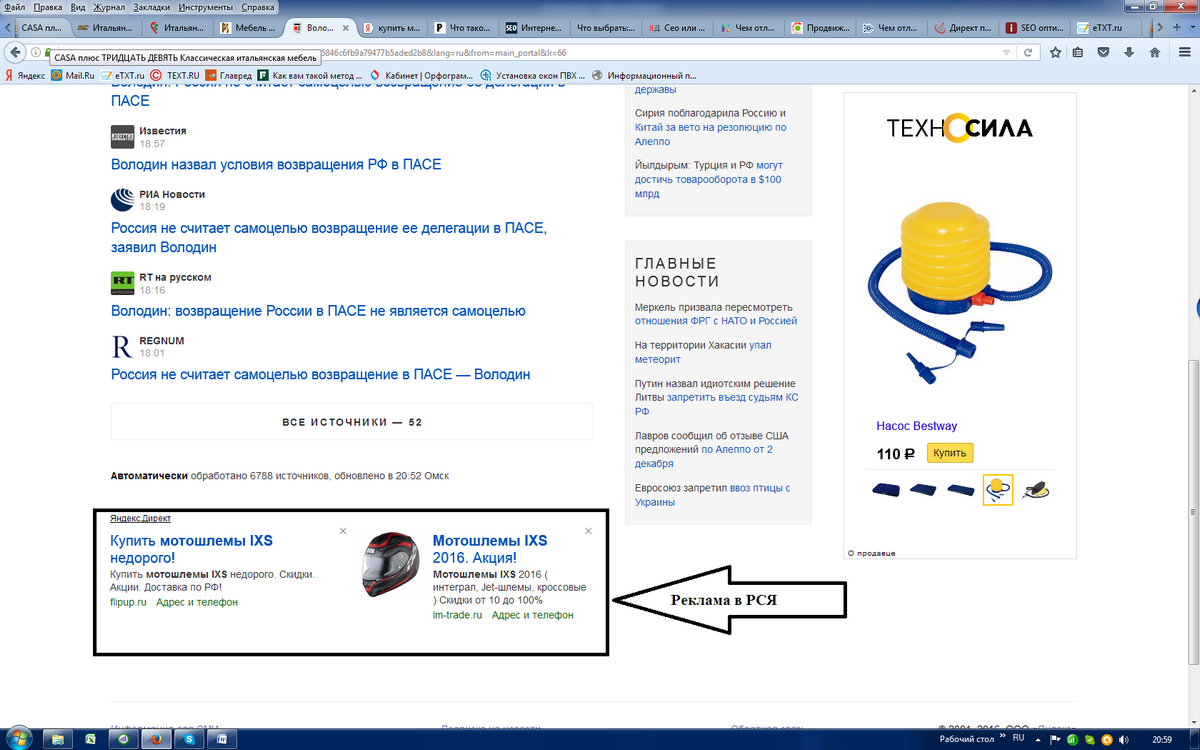Bookmark this page with the star icon

(x=1057, y=52)
